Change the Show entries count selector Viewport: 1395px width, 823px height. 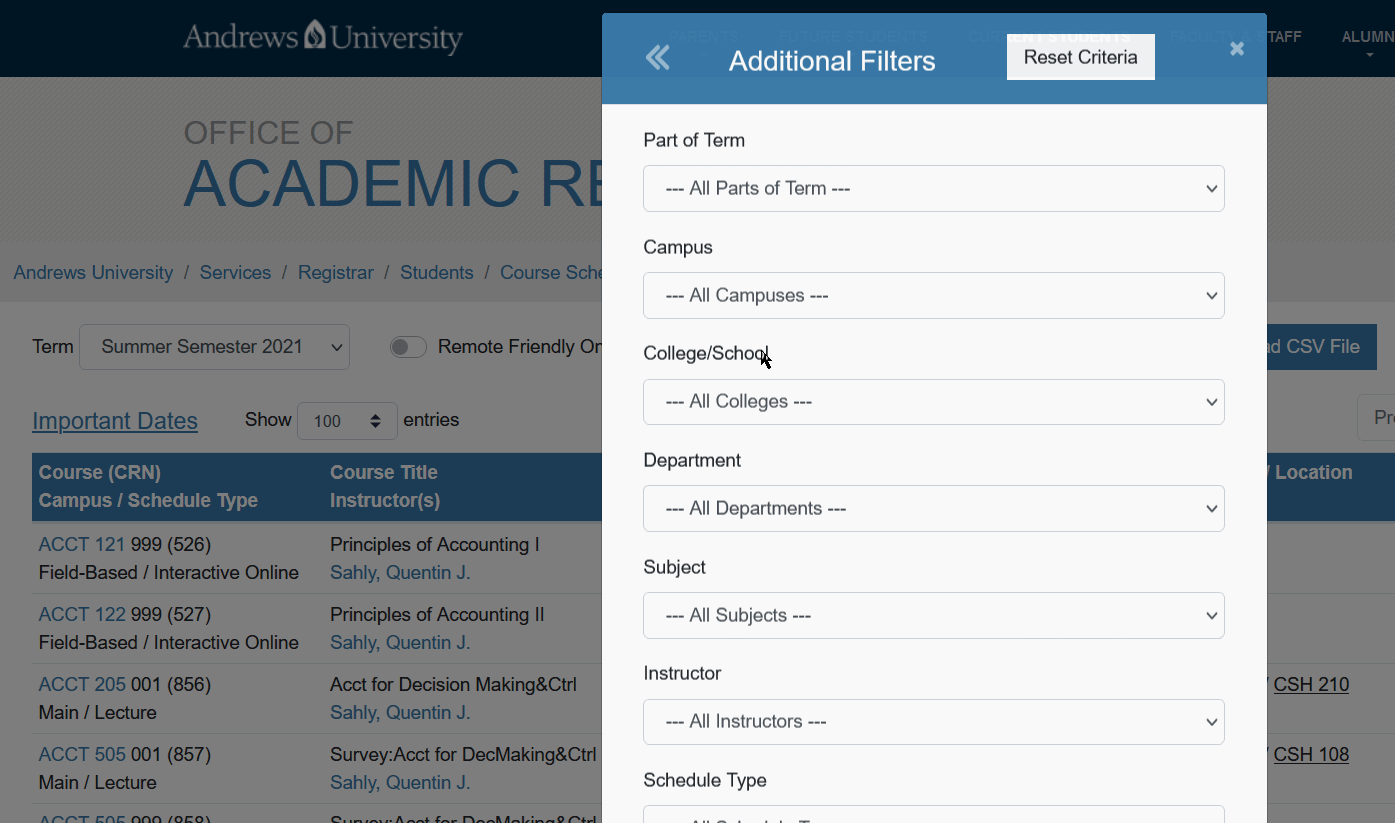coord(347,421)
